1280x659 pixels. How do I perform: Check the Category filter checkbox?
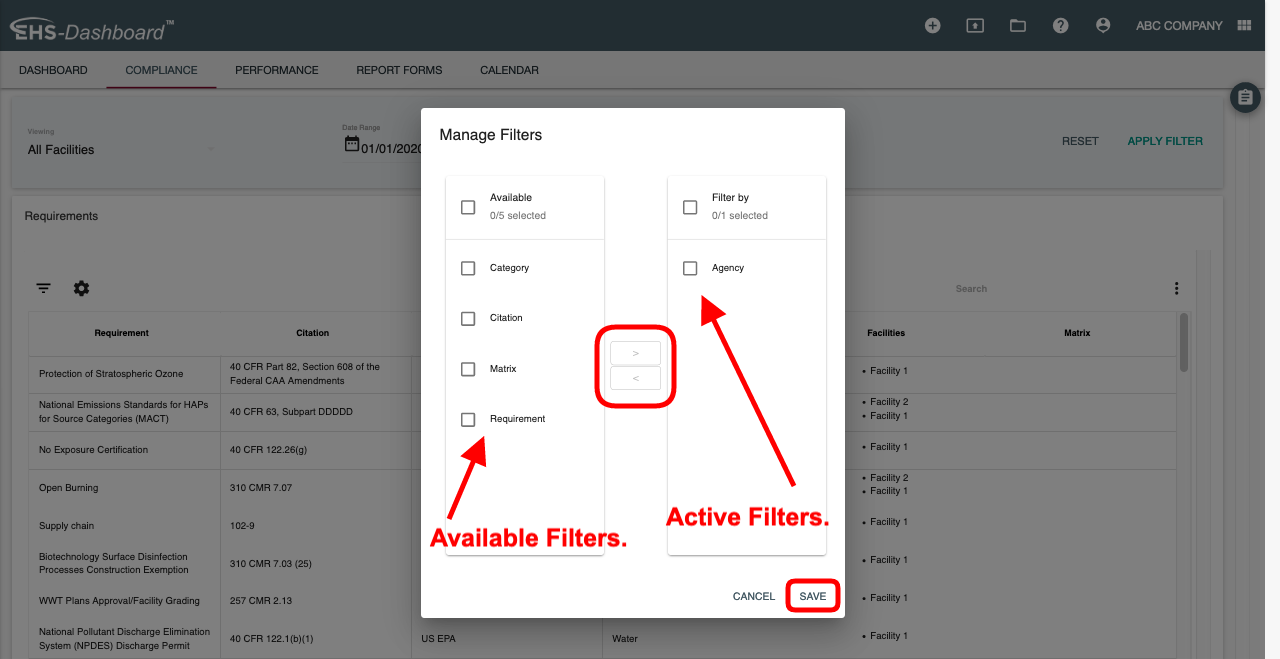[468, 268]
